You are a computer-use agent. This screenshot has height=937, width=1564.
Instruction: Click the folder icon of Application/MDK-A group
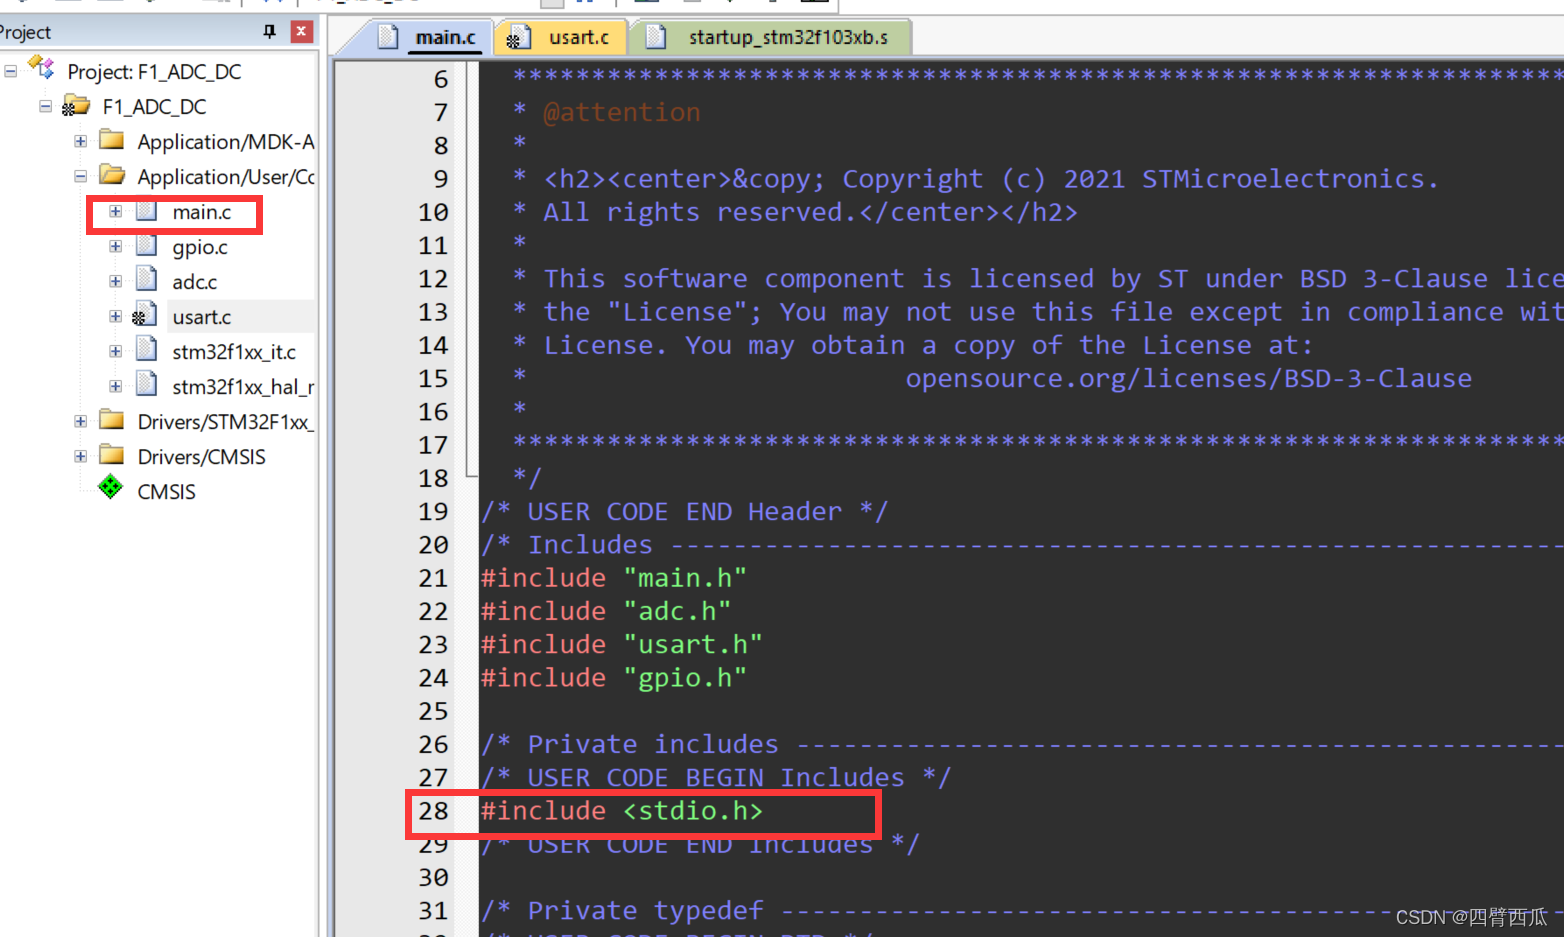coord(112,140)
